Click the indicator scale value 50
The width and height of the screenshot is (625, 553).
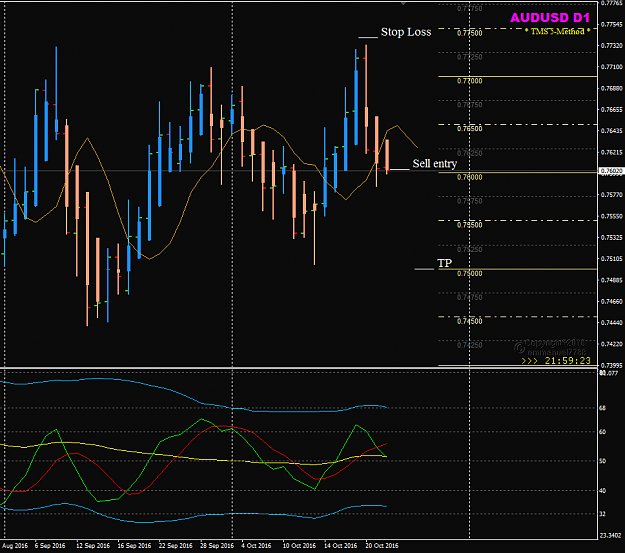click(603, 461)
